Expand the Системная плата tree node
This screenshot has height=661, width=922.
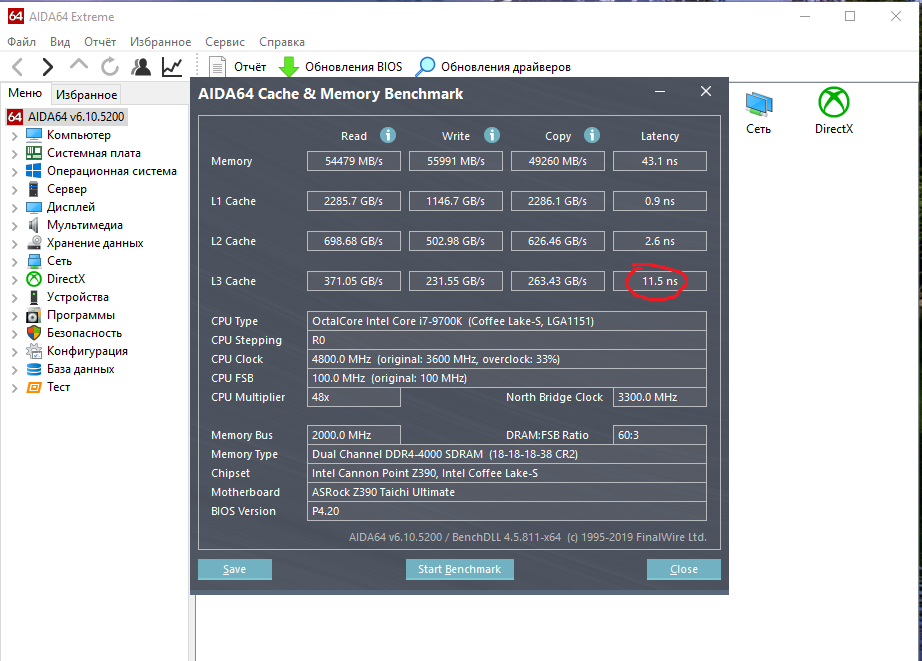[x=15, y=154]
